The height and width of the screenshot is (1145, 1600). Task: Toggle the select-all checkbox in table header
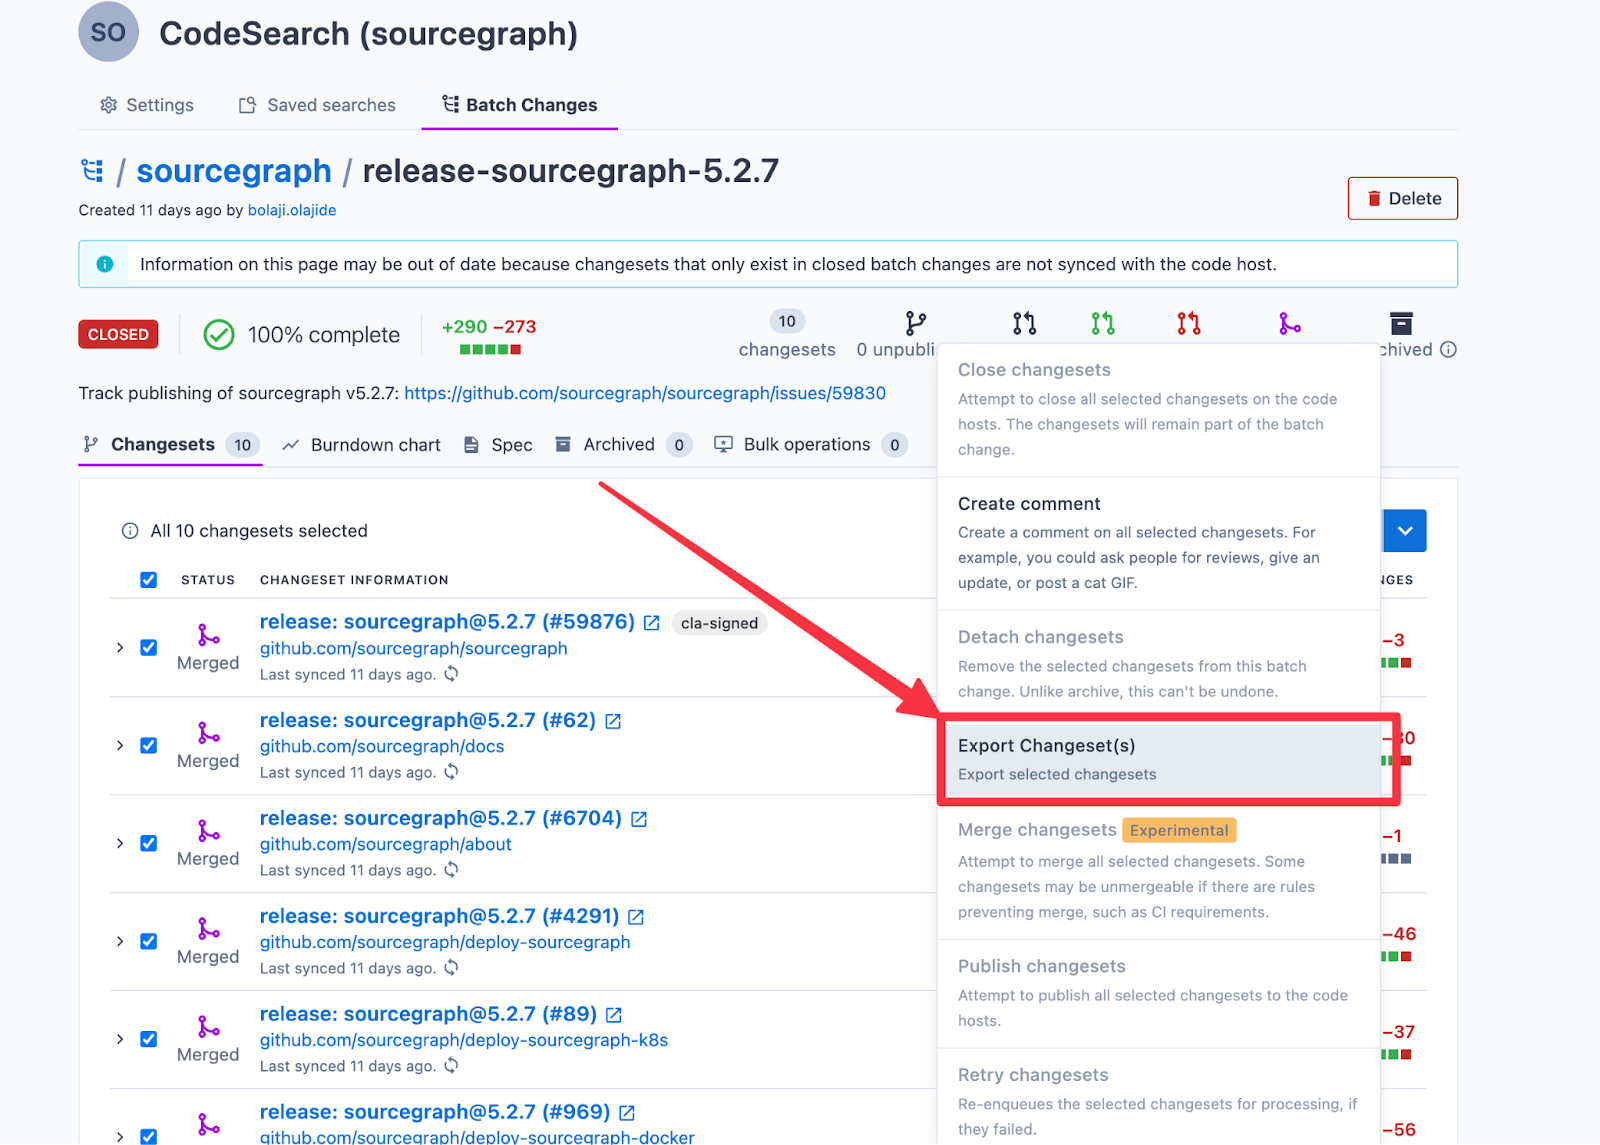149,580
